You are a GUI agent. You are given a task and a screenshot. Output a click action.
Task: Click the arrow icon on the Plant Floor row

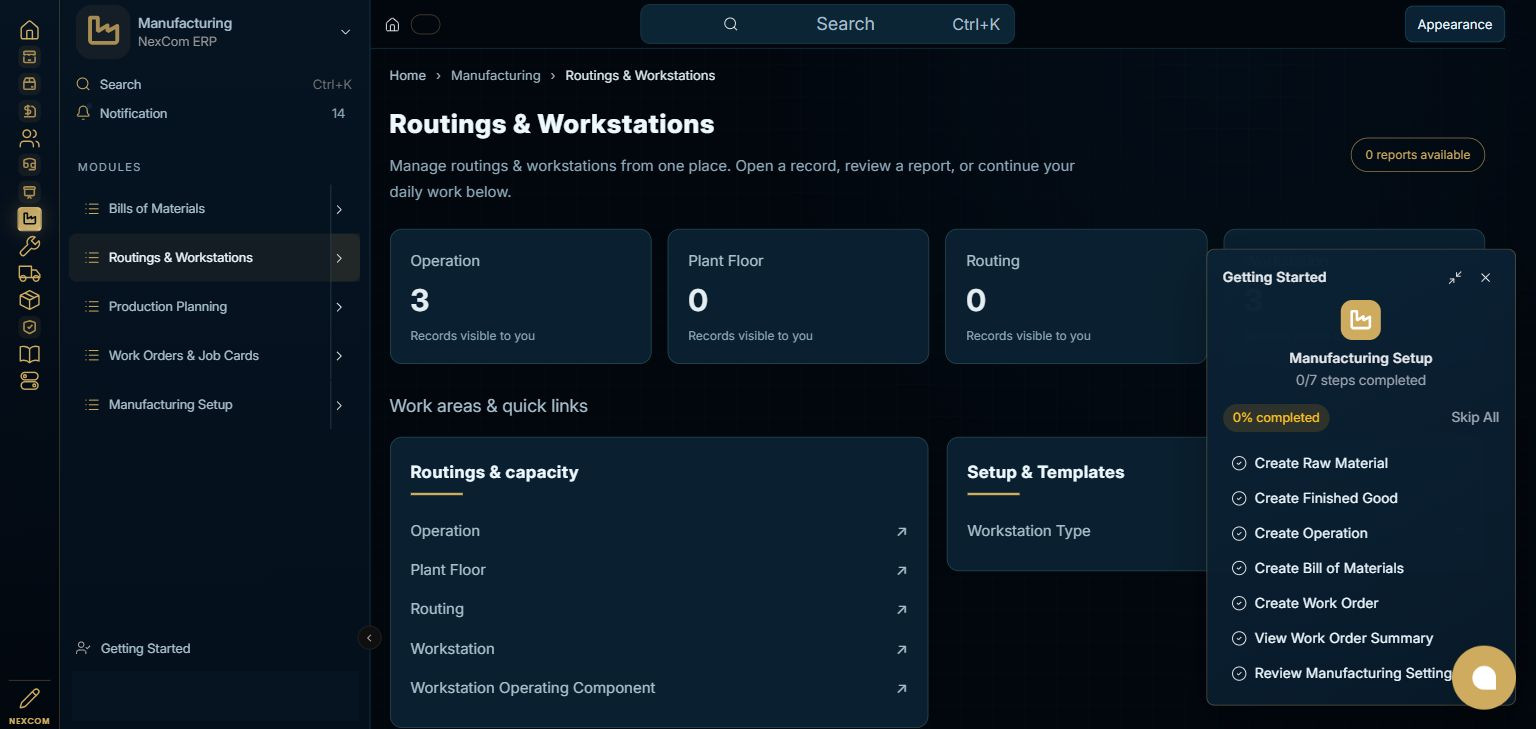coord(902,571)
